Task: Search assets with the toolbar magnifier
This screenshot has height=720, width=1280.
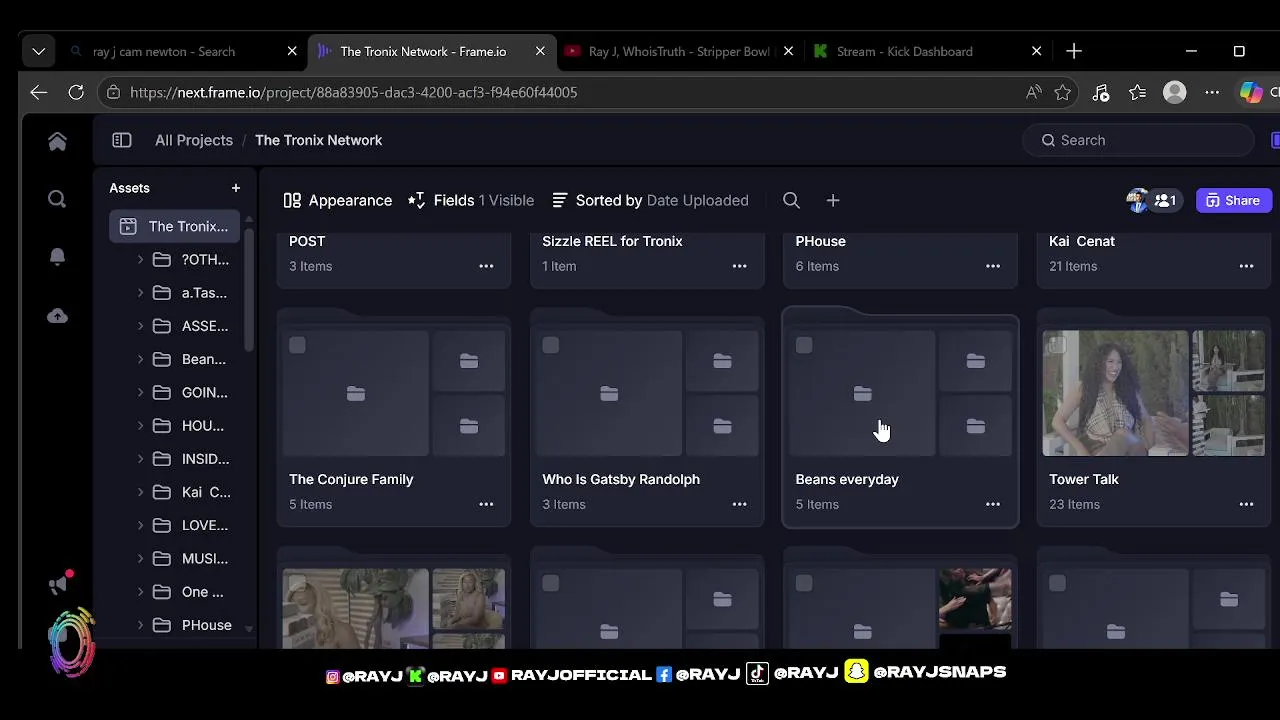Action: [x=791, y=200]
